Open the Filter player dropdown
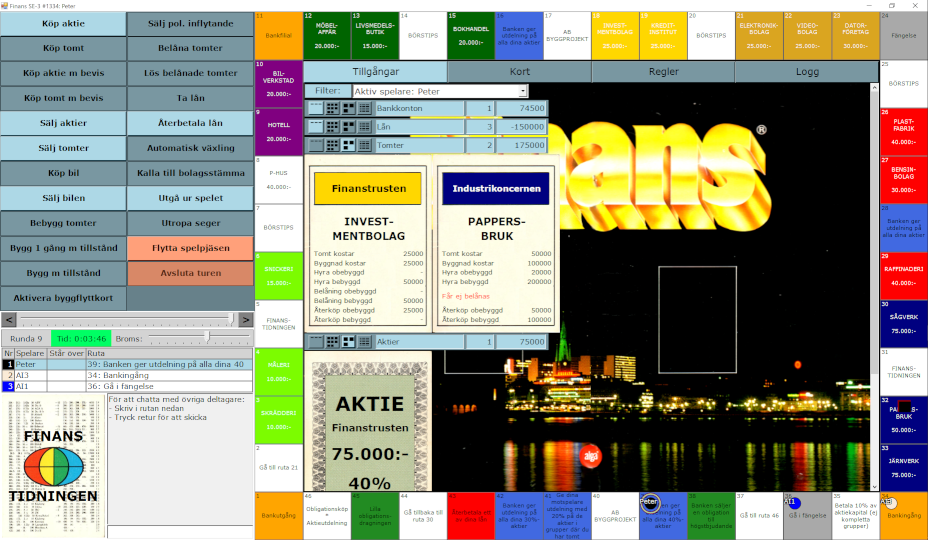 (523, 91)
